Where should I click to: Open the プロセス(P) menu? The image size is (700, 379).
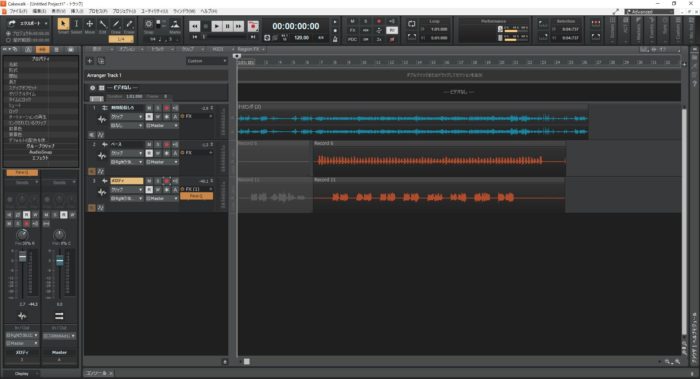98,11
